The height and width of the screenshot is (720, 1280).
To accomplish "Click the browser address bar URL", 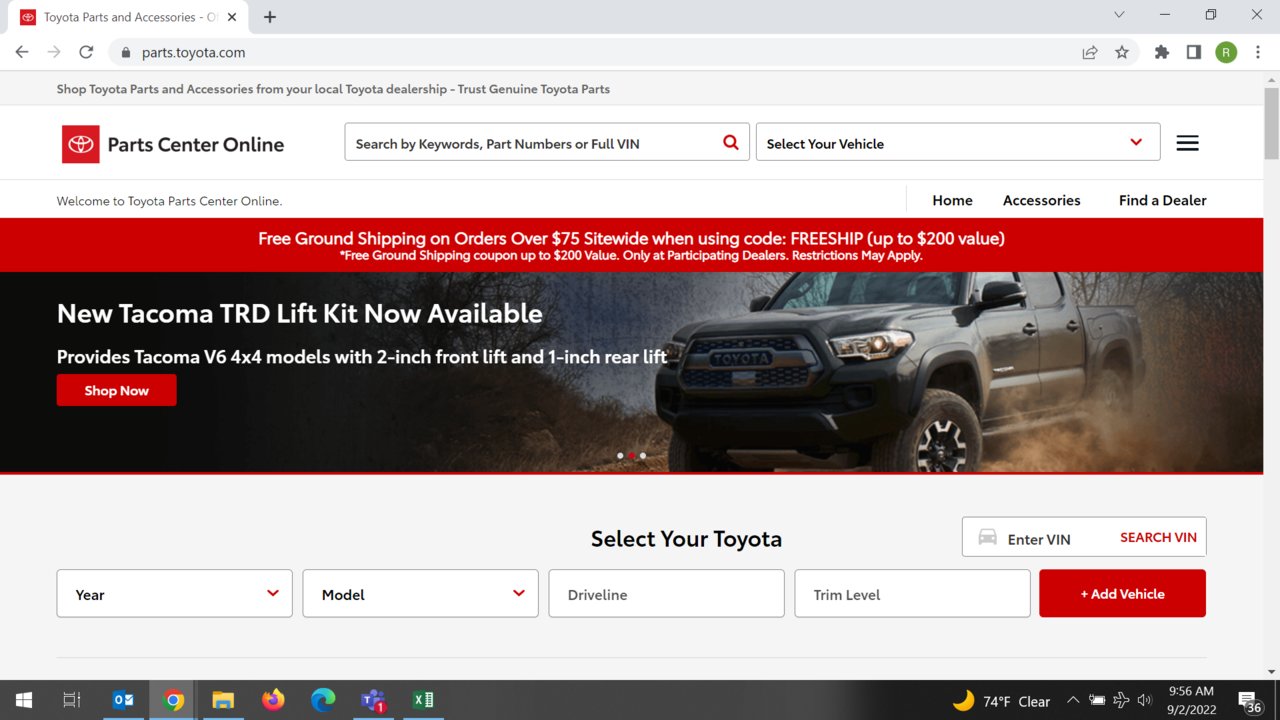I will click(193, 52).
